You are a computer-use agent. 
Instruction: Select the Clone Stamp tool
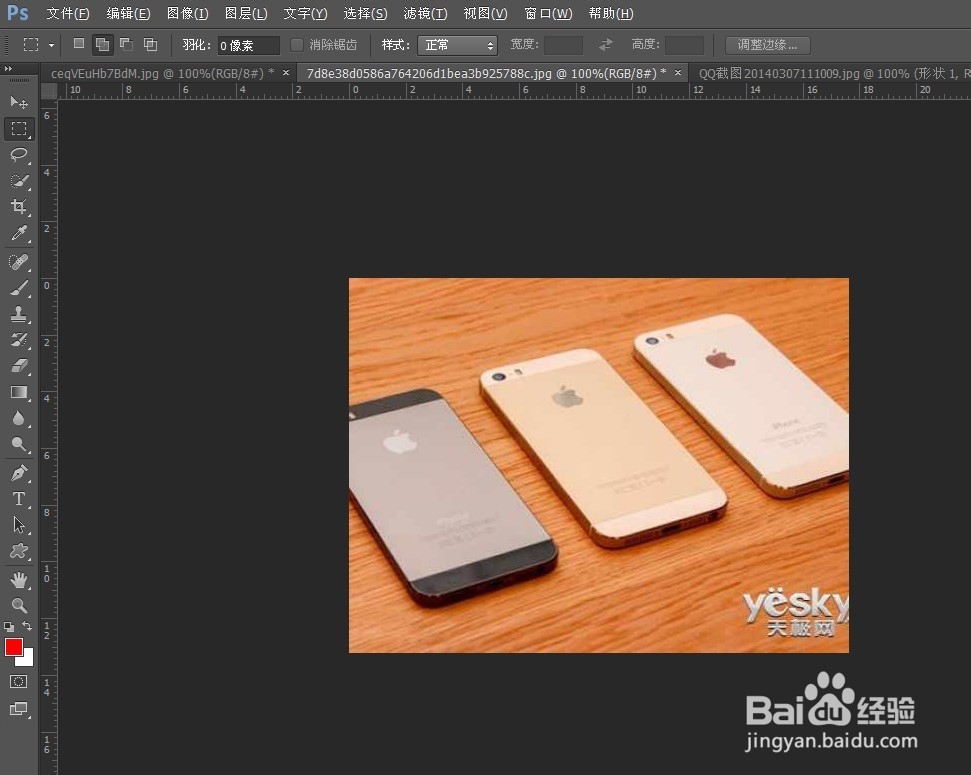19,314
